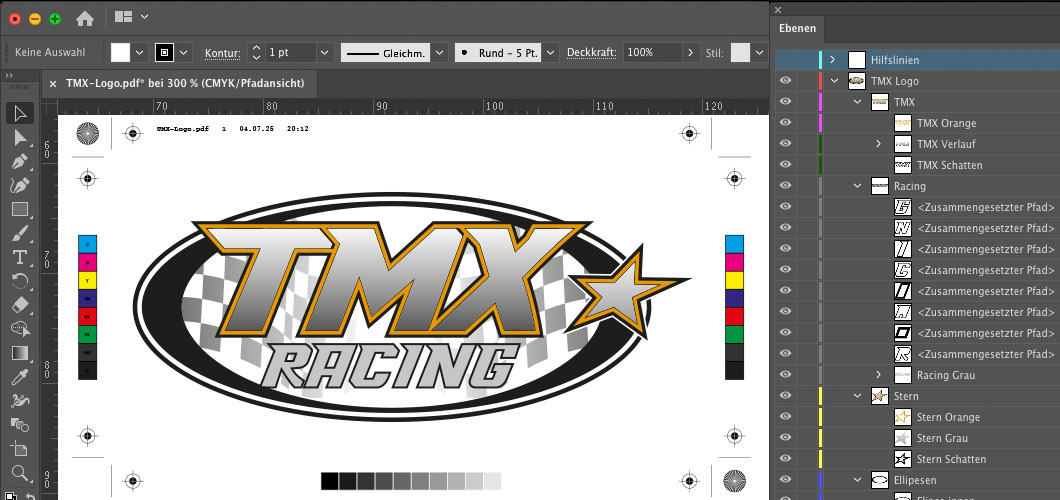Select the Direct Selection tool
This screenshot has height=500, width=1060.
[19, 137]
